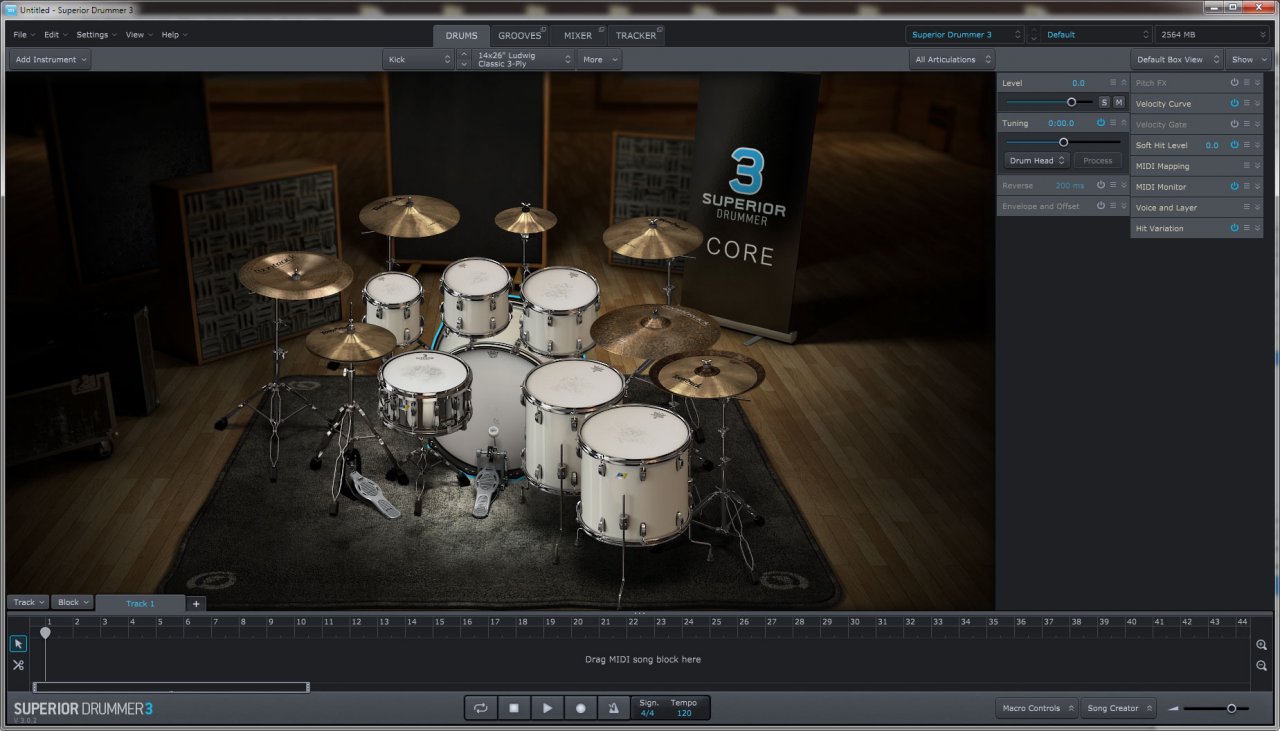This screenshot has width=1280, height=731.
Task: Open the Velocity Curve menu icon
Action: (1247, 104)
